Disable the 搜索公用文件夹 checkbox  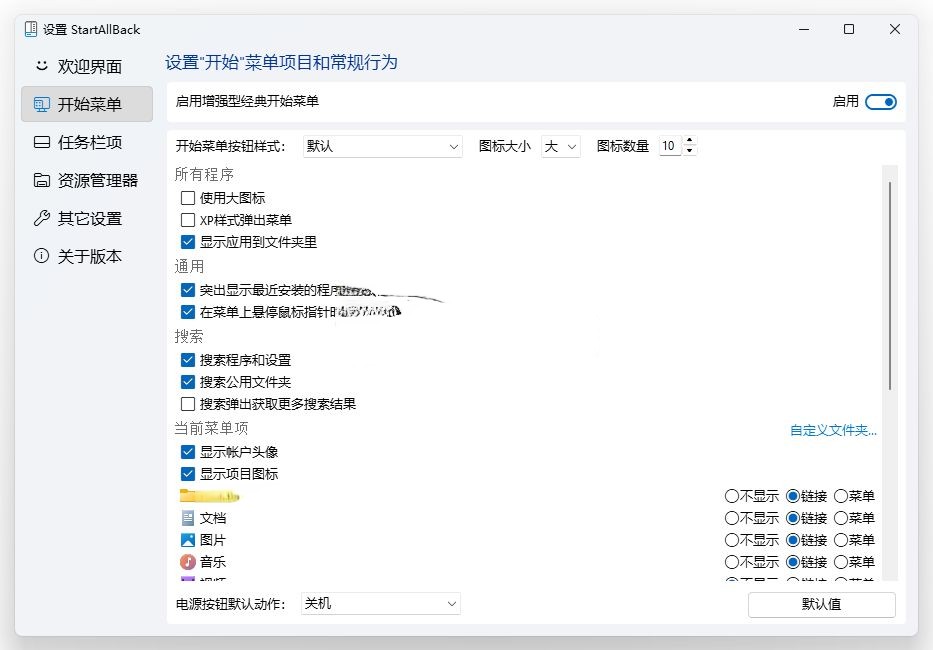tap(187, 382)
